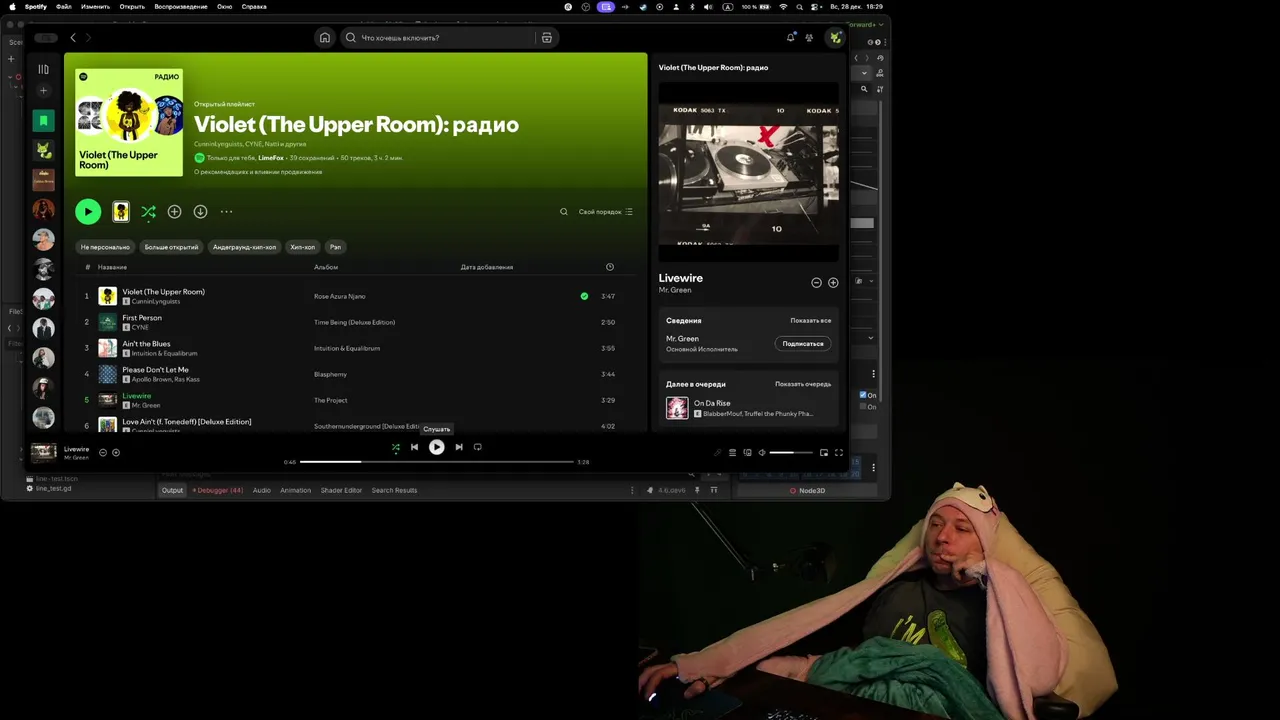
Task: Open the Свой порядок sort dropdown
Action: (x=606, y=212)
